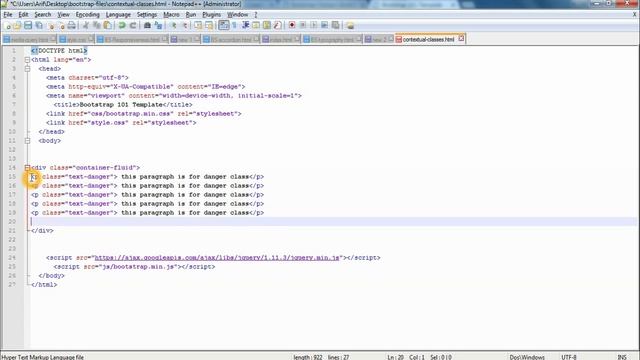Collapse the html tag fold on line 2
This screenshot has height=360, width=640.
click(x=27, y=60)
